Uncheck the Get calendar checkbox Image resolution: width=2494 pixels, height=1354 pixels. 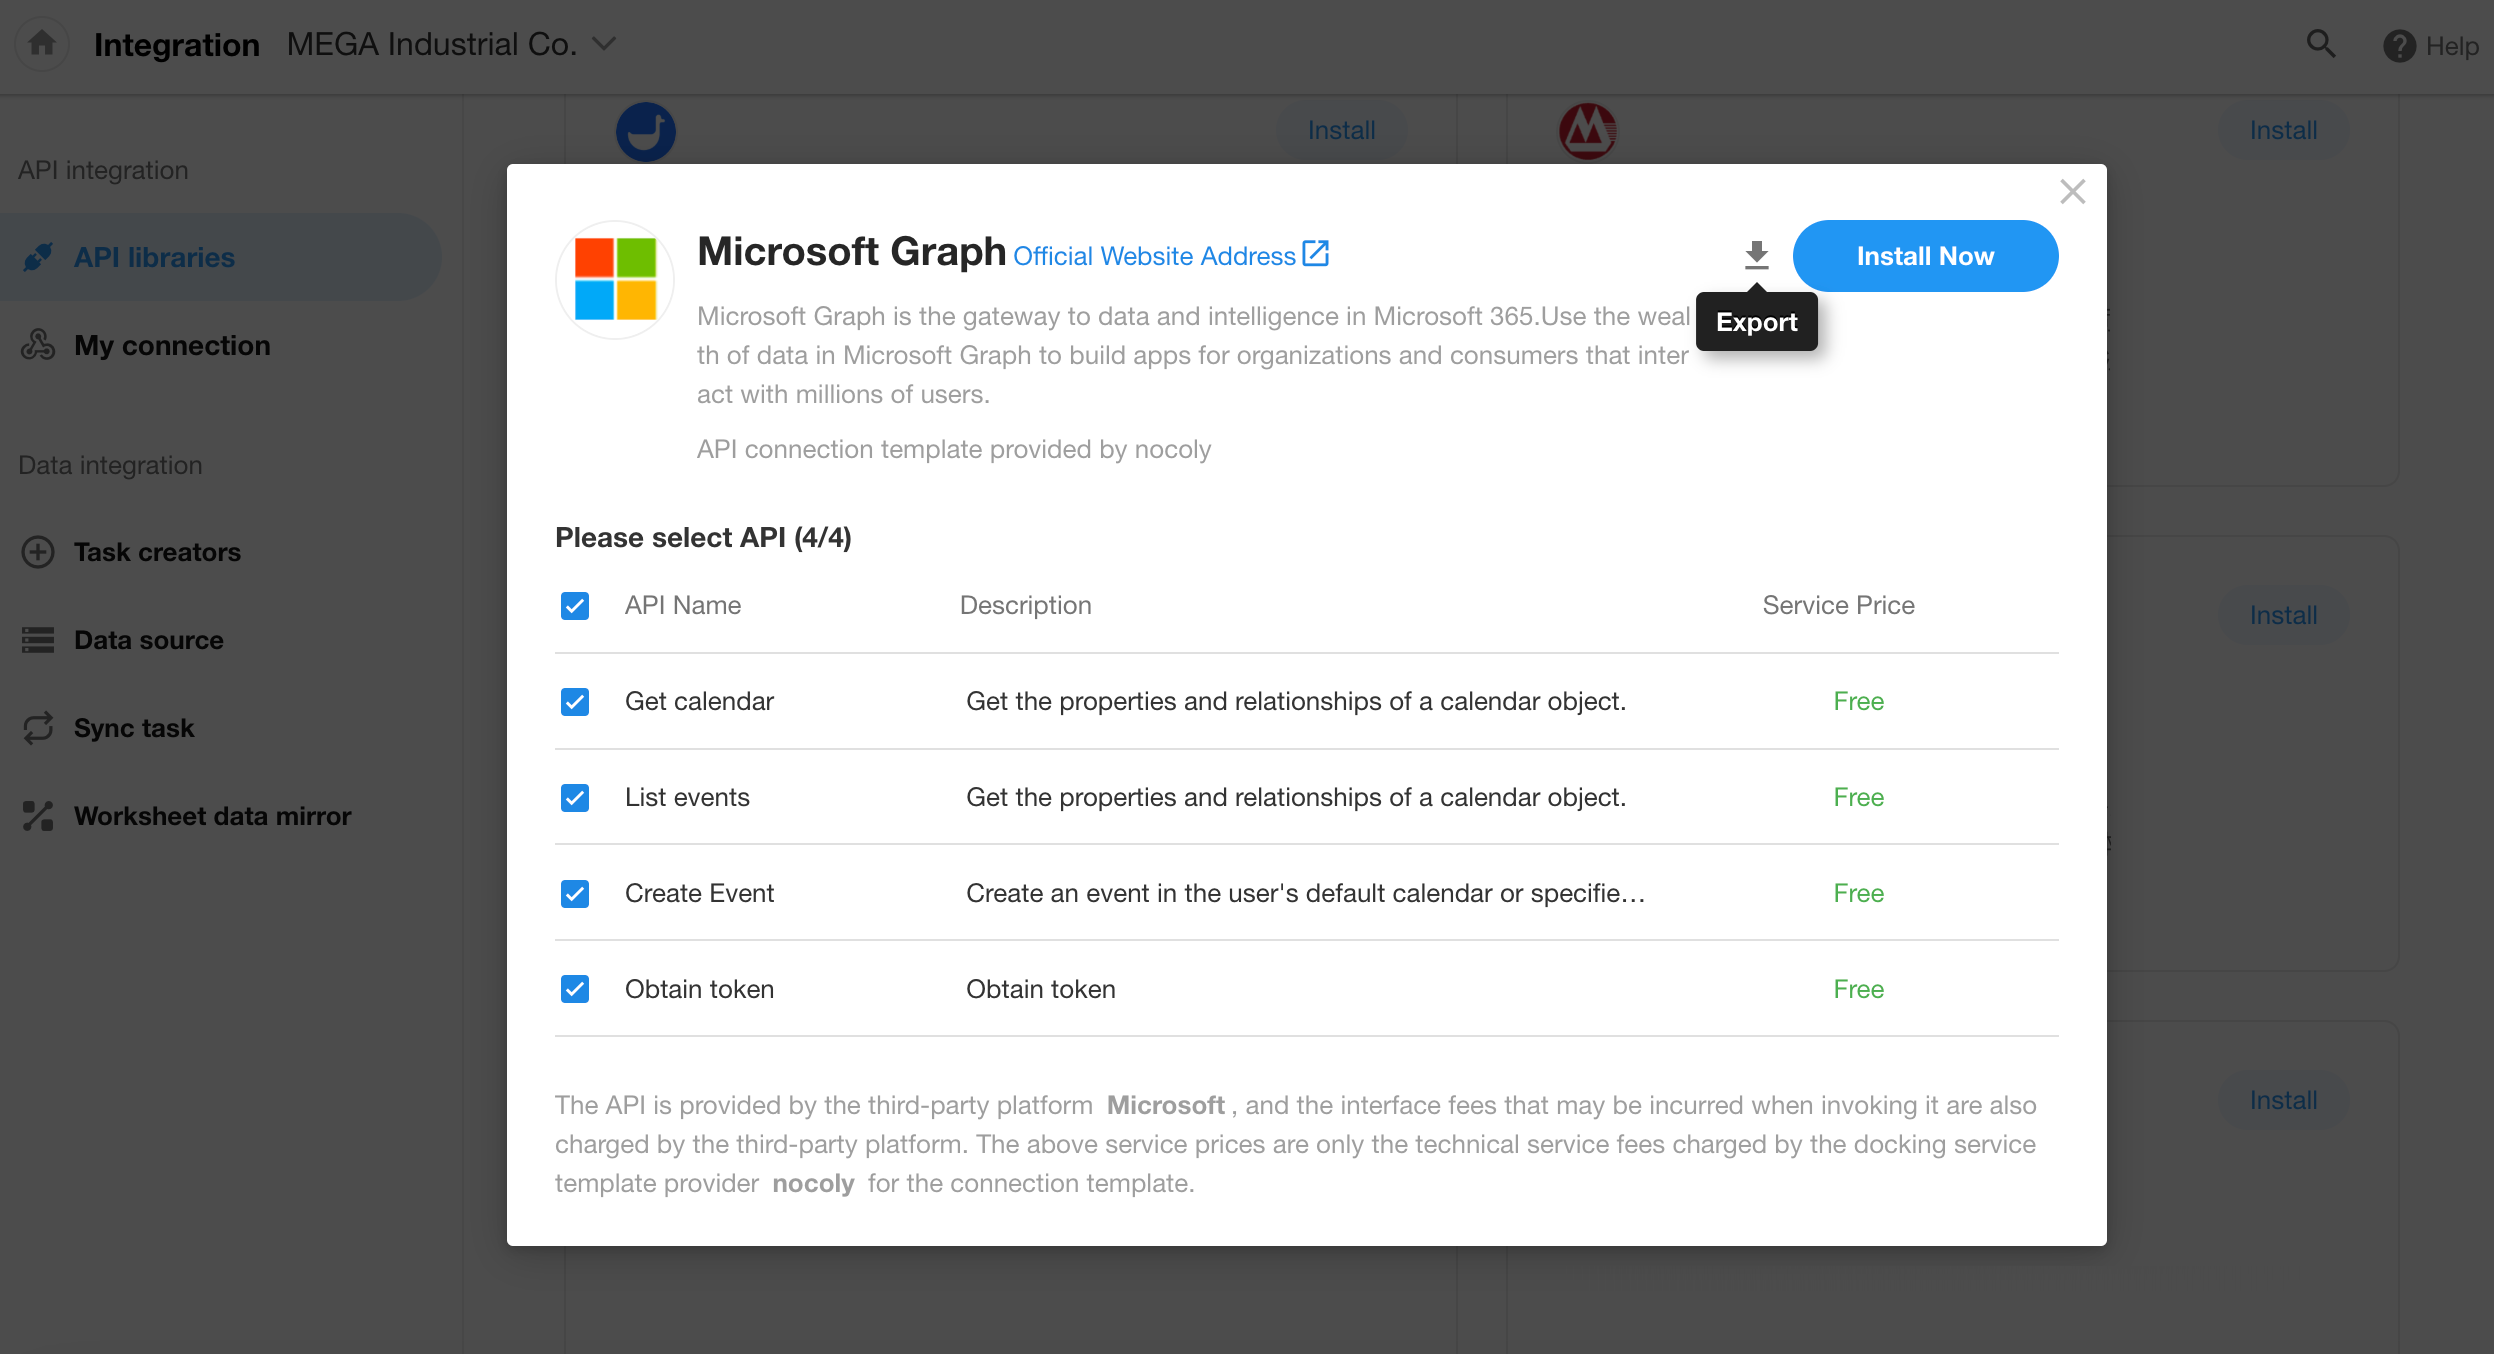point(575,702)
